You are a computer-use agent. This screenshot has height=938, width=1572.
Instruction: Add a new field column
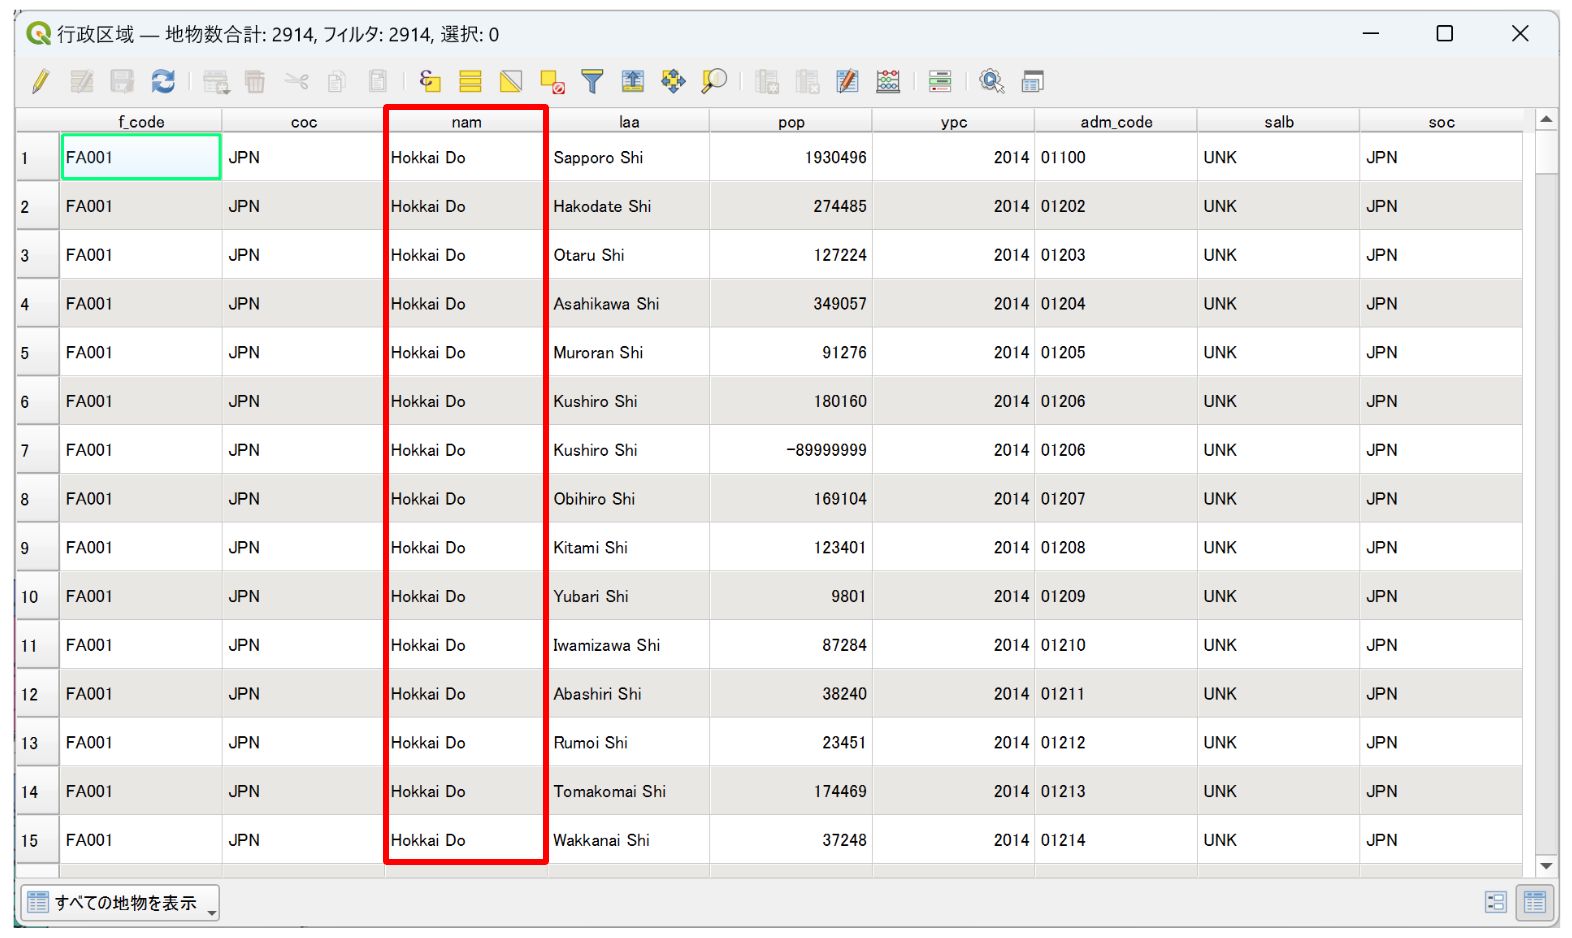point(767,82)
